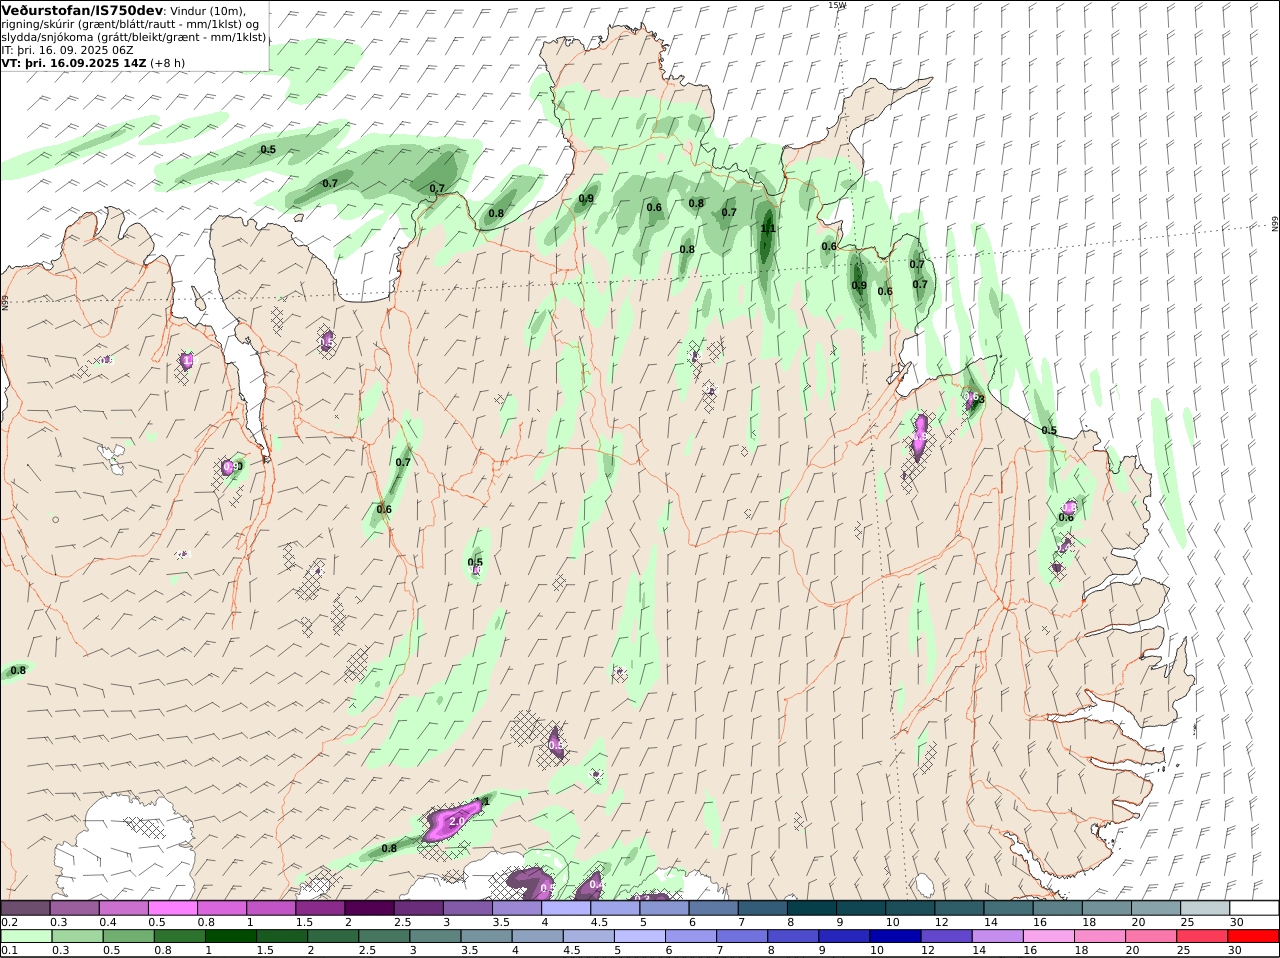This screenshot has width=1280, height=958.
Task: Click the '30' label on the lower legend
Action: coord(1234,951)
